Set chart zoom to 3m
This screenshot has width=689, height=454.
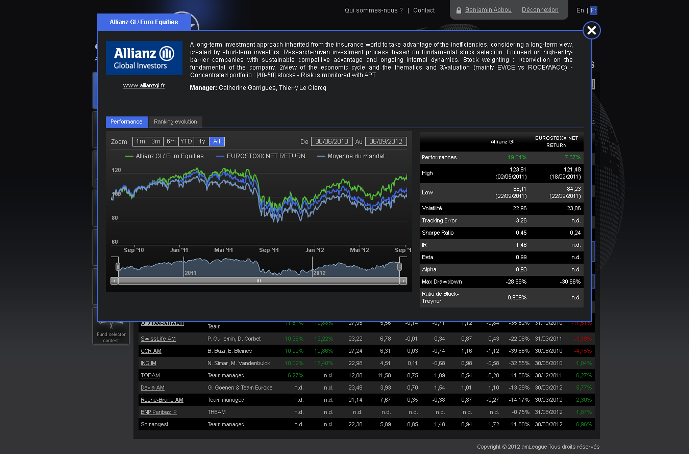coord(156,142)
